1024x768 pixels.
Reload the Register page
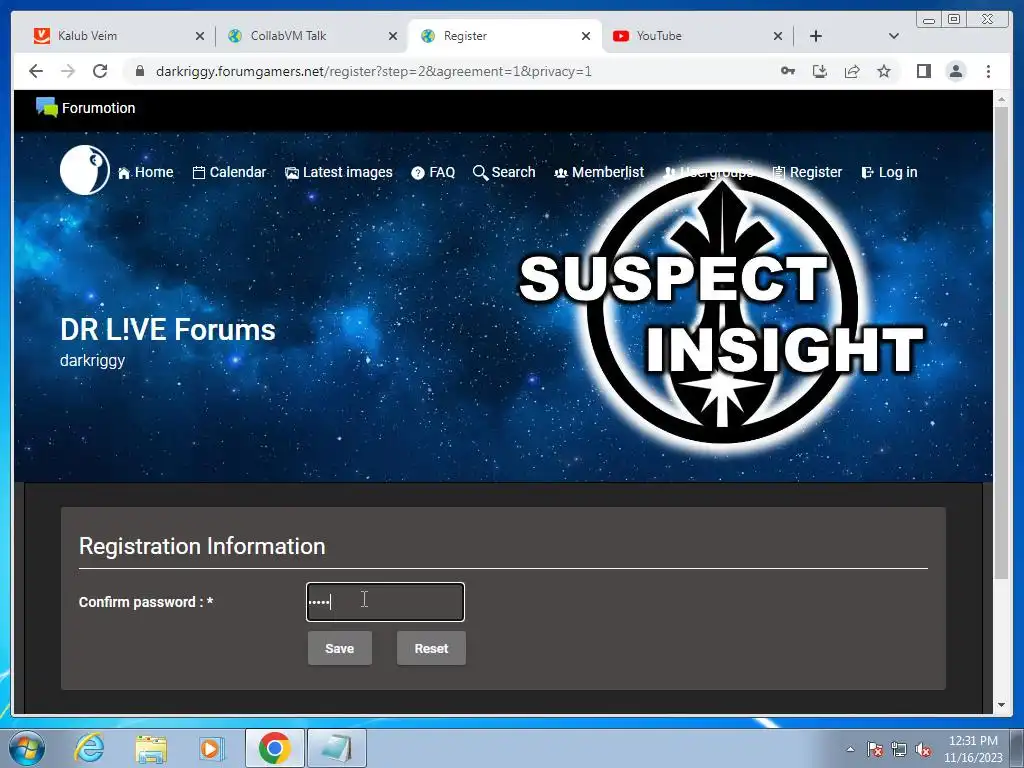click(100, 71)
